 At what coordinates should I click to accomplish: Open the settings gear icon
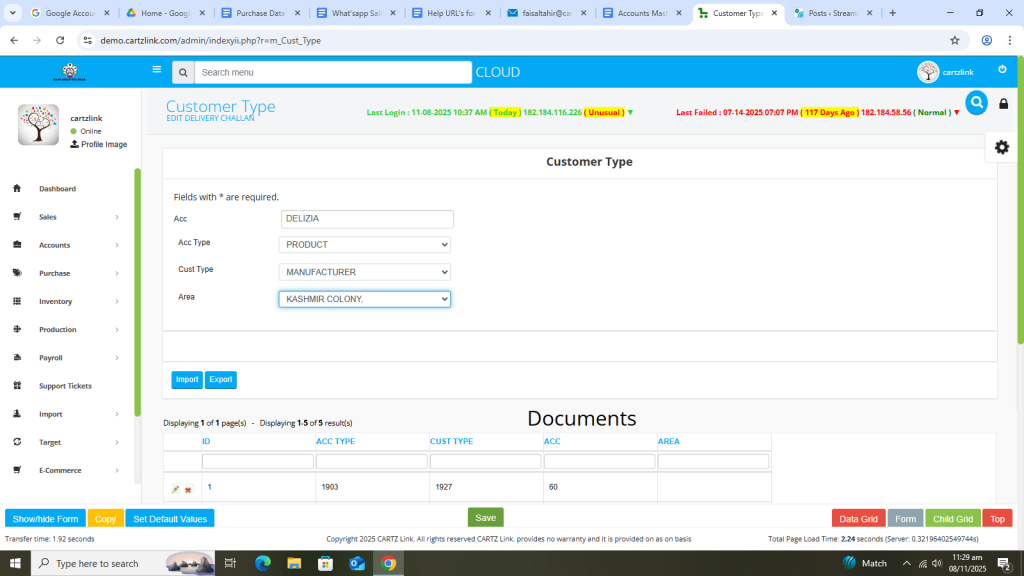click(x=1001, y=147)
